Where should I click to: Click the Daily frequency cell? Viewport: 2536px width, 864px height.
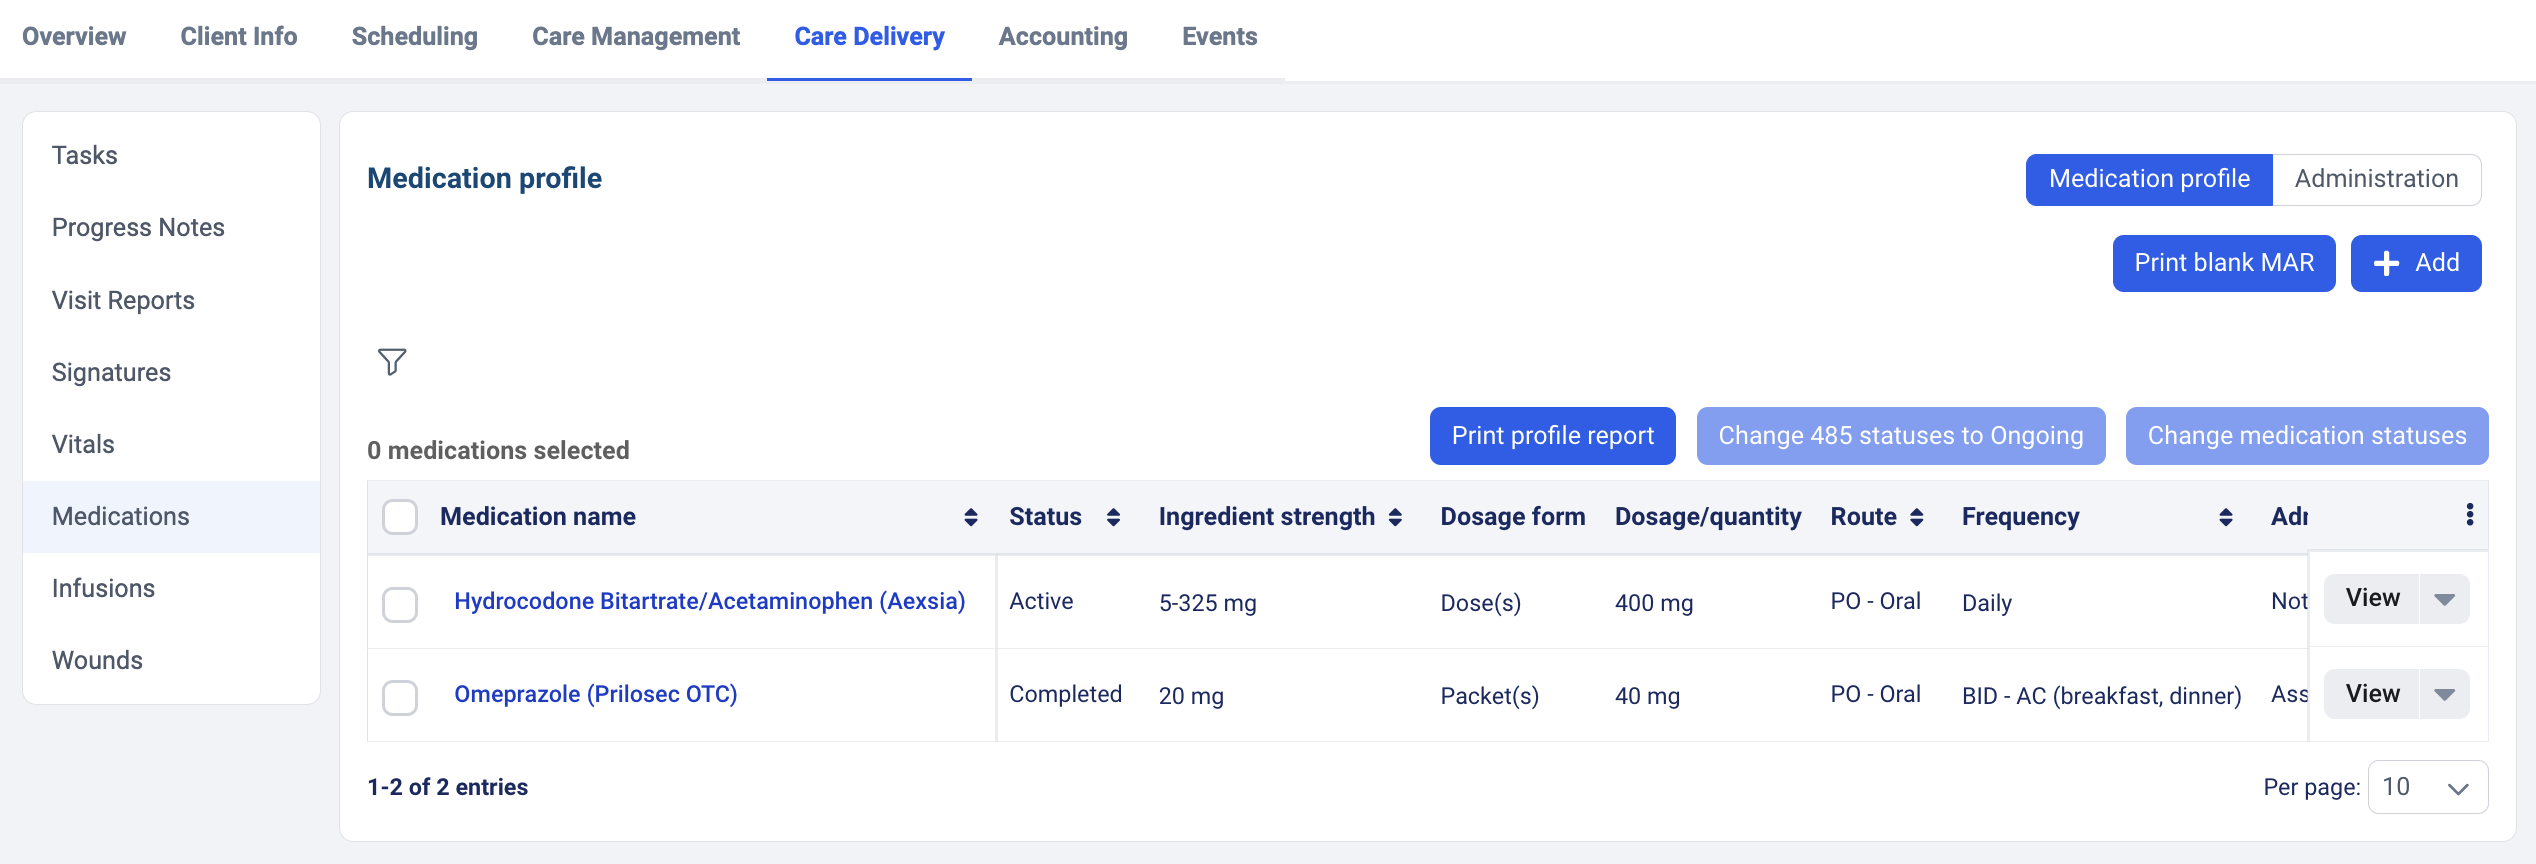1986,603
